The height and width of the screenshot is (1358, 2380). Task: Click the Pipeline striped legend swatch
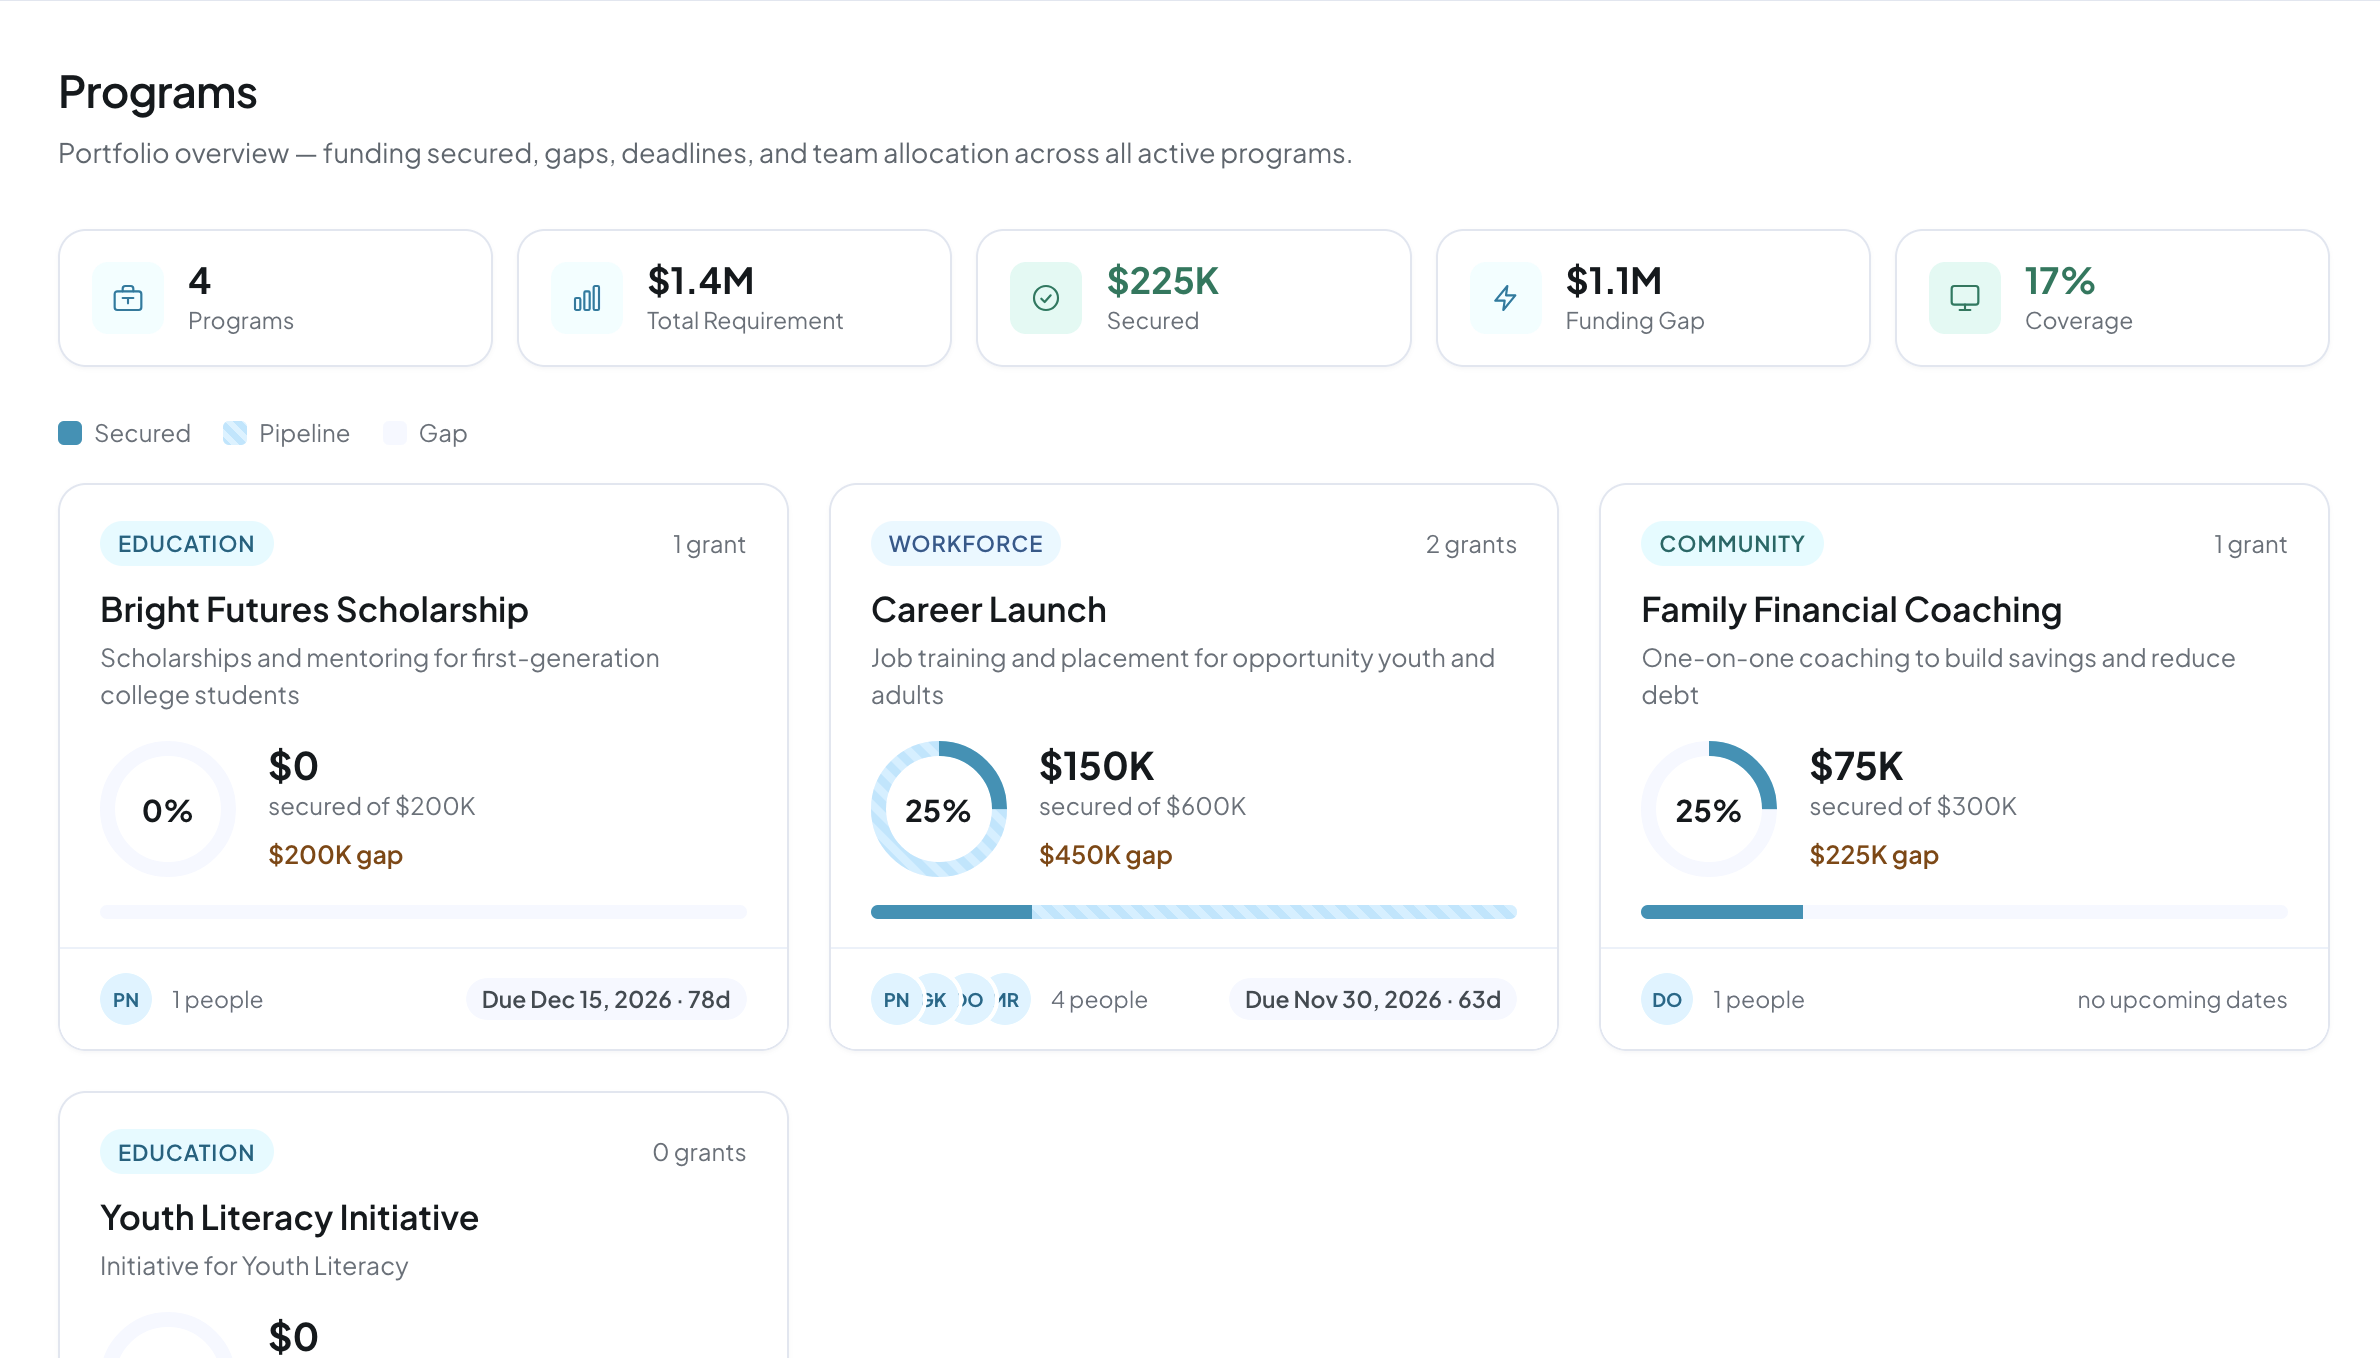pyautogui.click(x=234, y=433)
